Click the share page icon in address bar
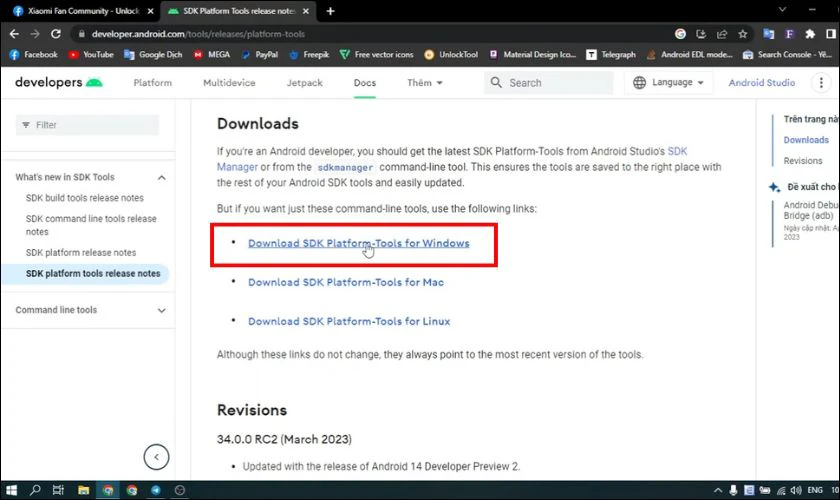840x500 pixels. (x=722, y=34)
